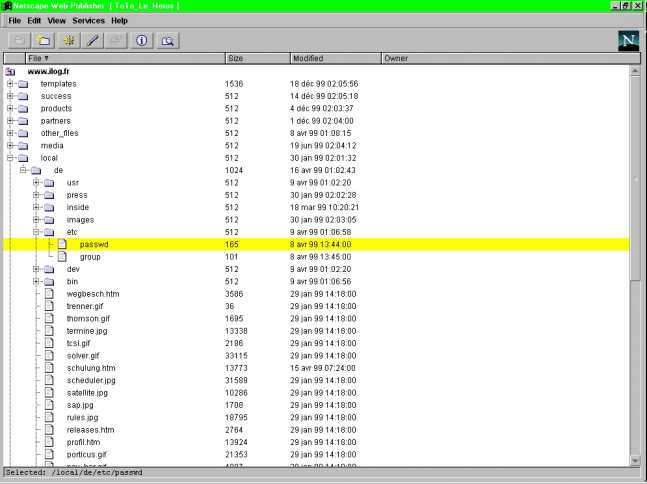
Task: Click the folder icon next to other_files
Action: pos(23,134)
